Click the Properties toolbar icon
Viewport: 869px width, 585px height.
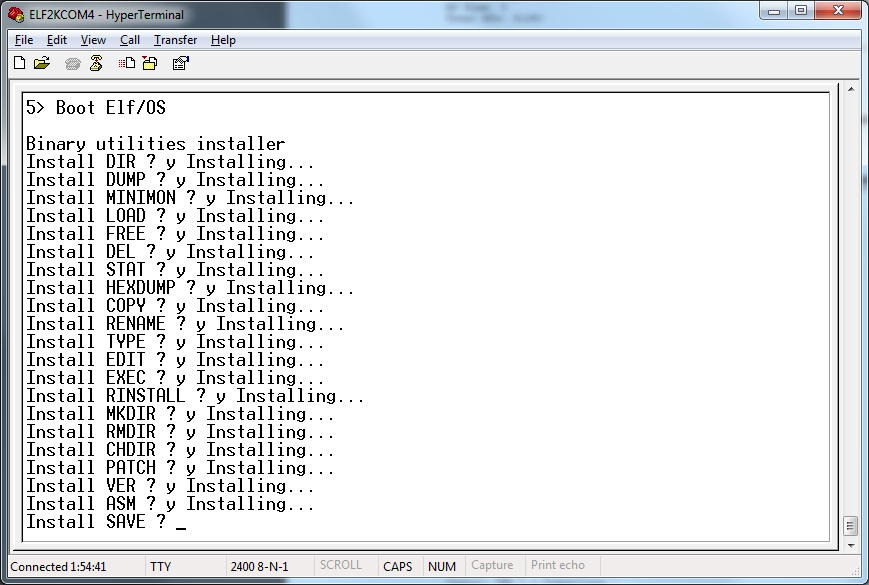click(180, 63)
